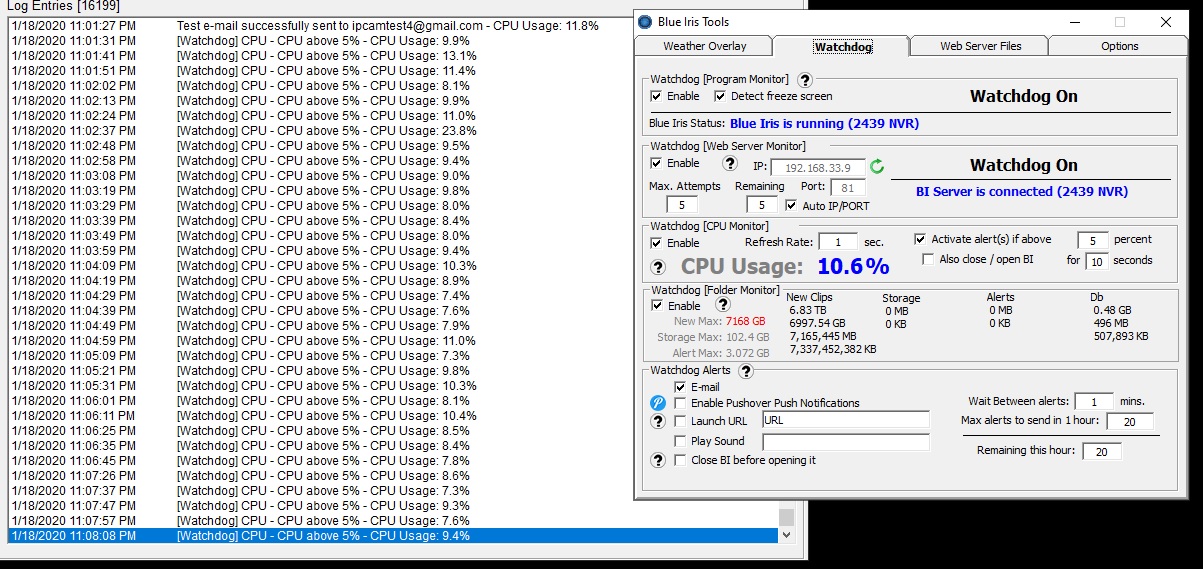Refresh the web server IP with green arrow
Image resolution: width=1203 pixels, height=569 pixels.
[877, 167]
